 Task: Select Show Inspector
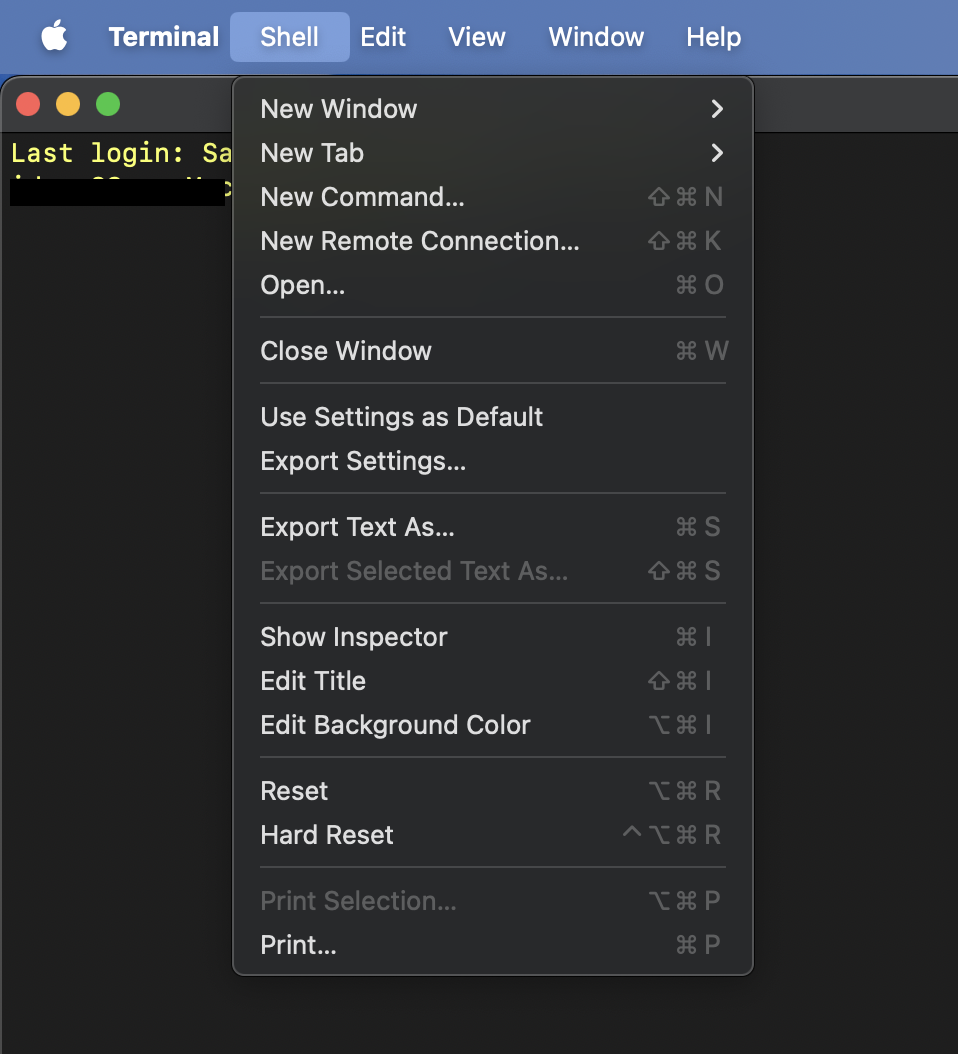coord(493,637)
